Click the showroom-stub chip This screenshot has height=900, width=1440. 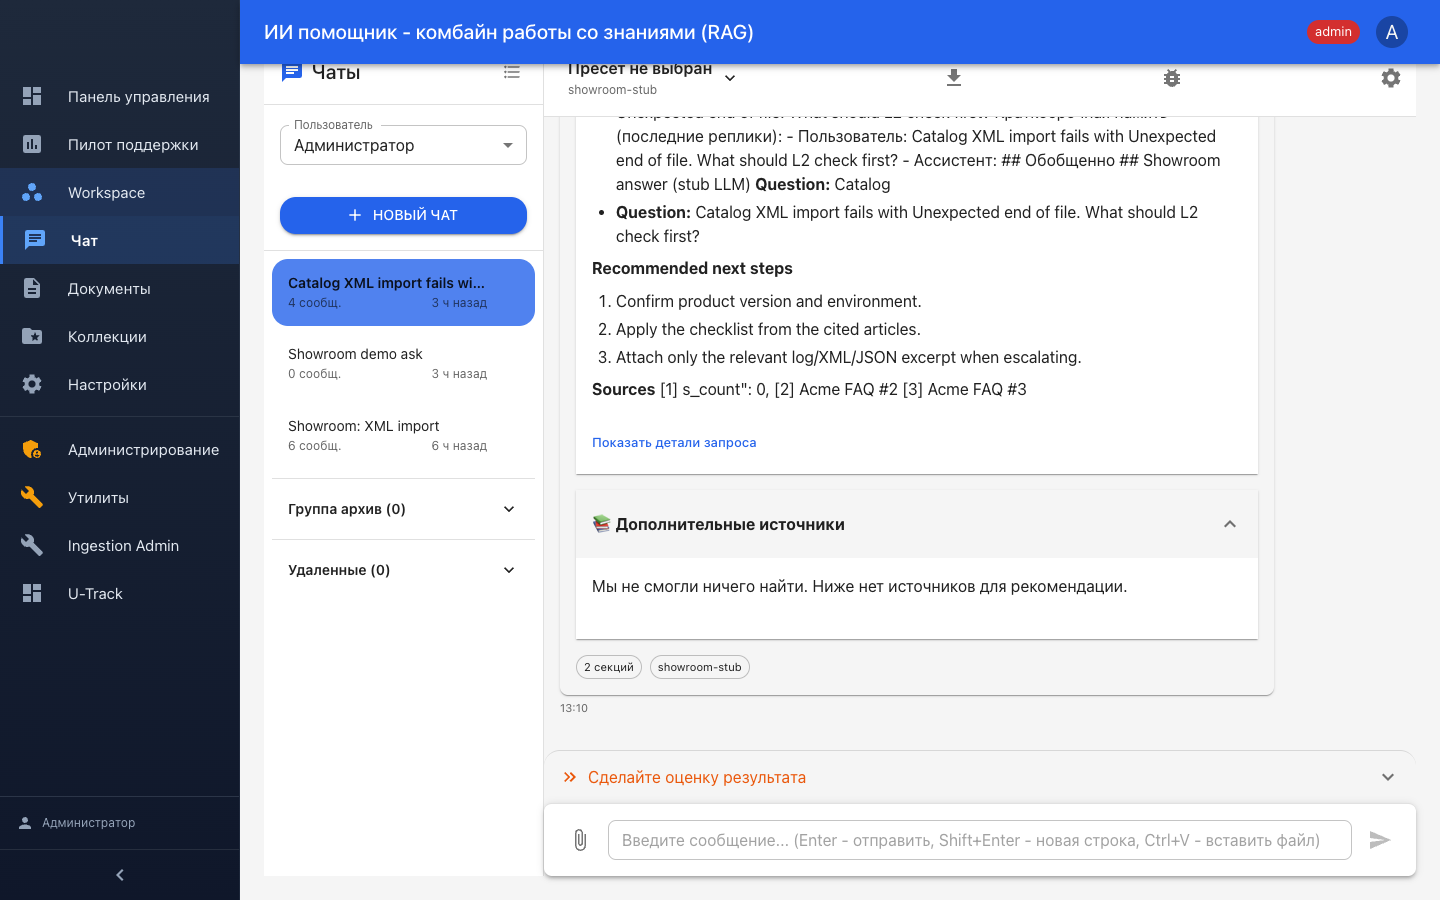coord(700,667)
